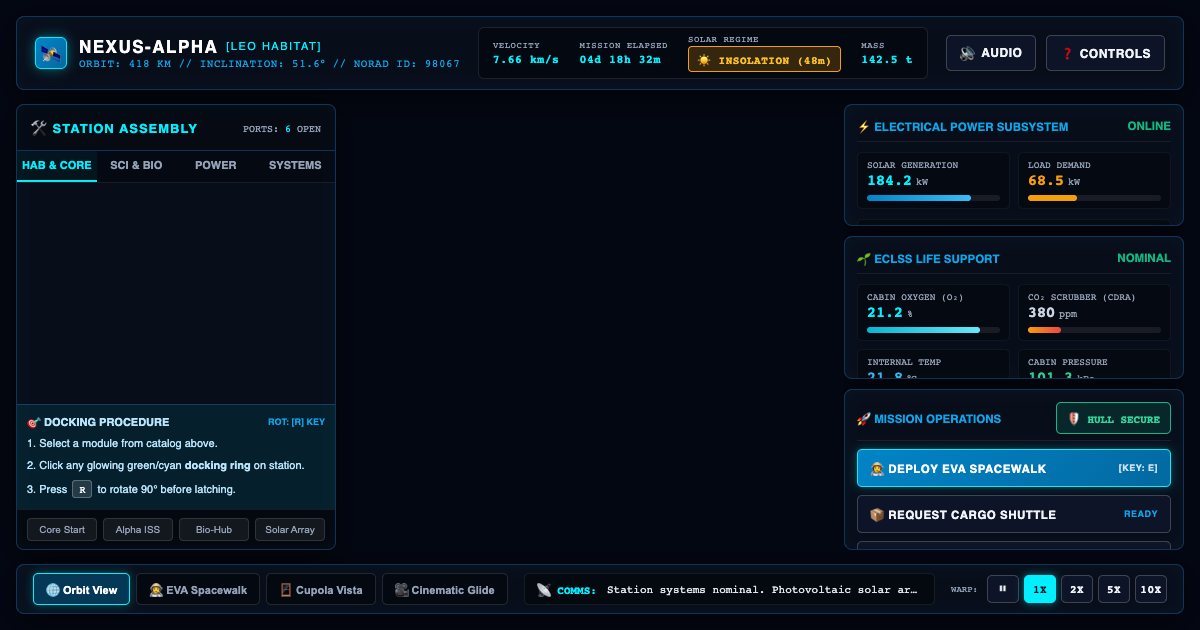Click the Station Assembly tools icon
Screen dimensions: 1200x630
click(39, 128)
